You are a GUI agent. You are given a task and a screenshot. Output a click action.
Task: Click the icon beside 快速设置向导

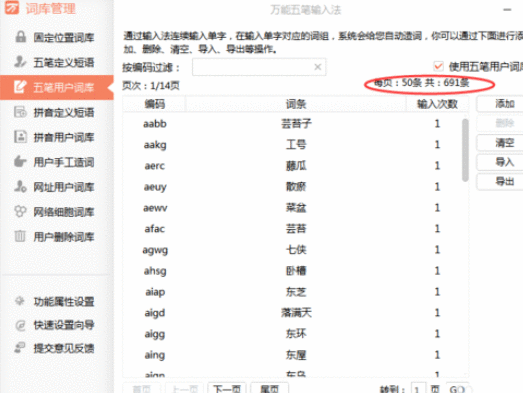click(x=20, y=325)
